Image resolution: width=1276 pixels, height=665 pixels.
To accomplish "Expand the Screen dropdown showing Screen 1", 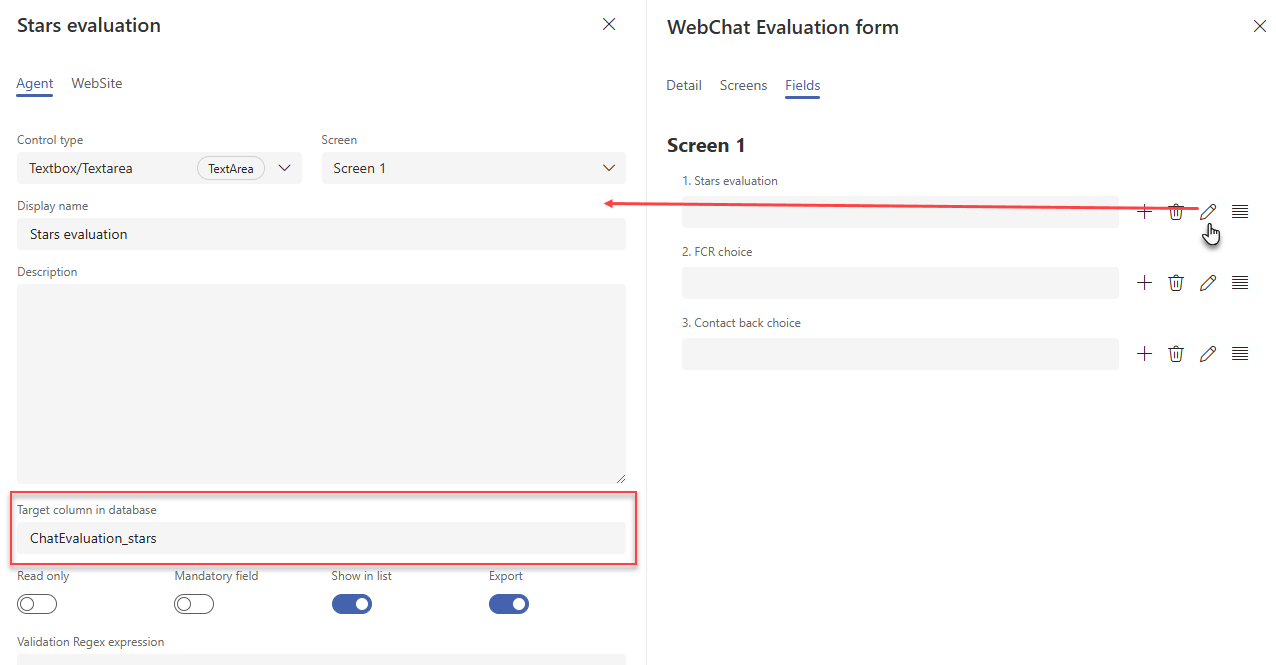I will pos(474,168).
